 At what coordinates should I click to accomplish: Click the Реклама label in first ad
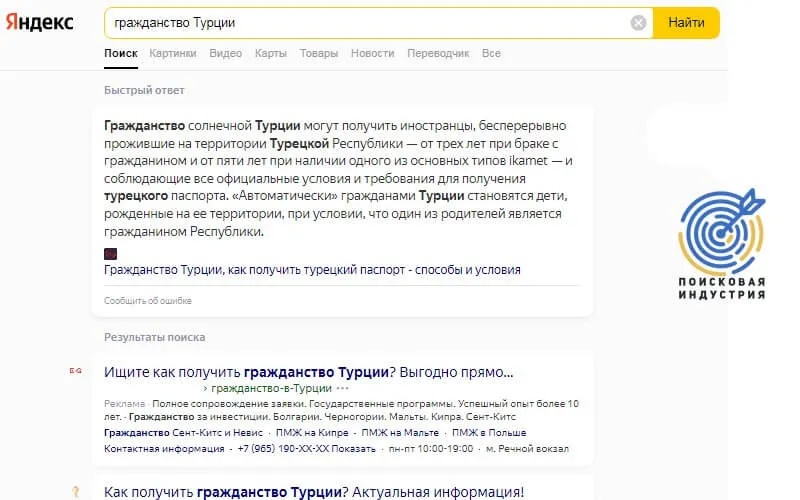pyautogui.click(x=124, y=404)
